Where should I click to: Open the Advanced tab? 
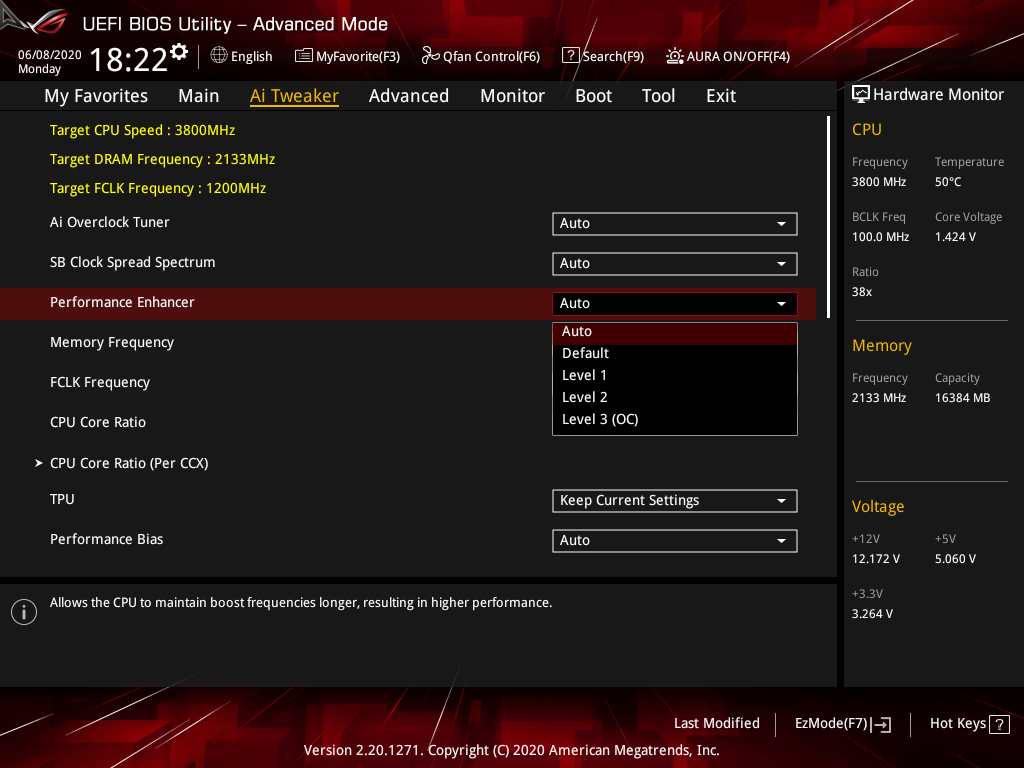pos(409,96)
